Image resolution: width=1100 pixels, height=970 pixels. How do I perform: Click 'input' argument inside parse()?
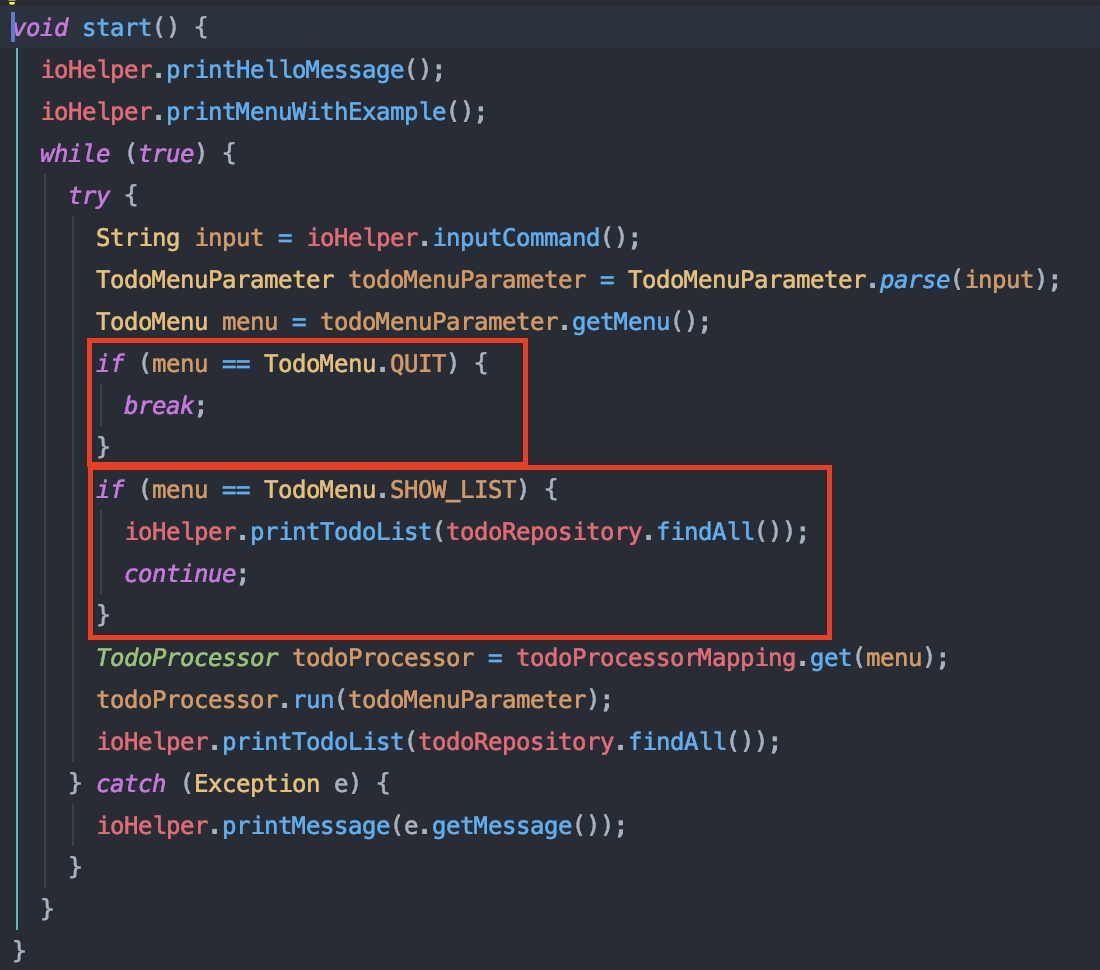[999, 280]
